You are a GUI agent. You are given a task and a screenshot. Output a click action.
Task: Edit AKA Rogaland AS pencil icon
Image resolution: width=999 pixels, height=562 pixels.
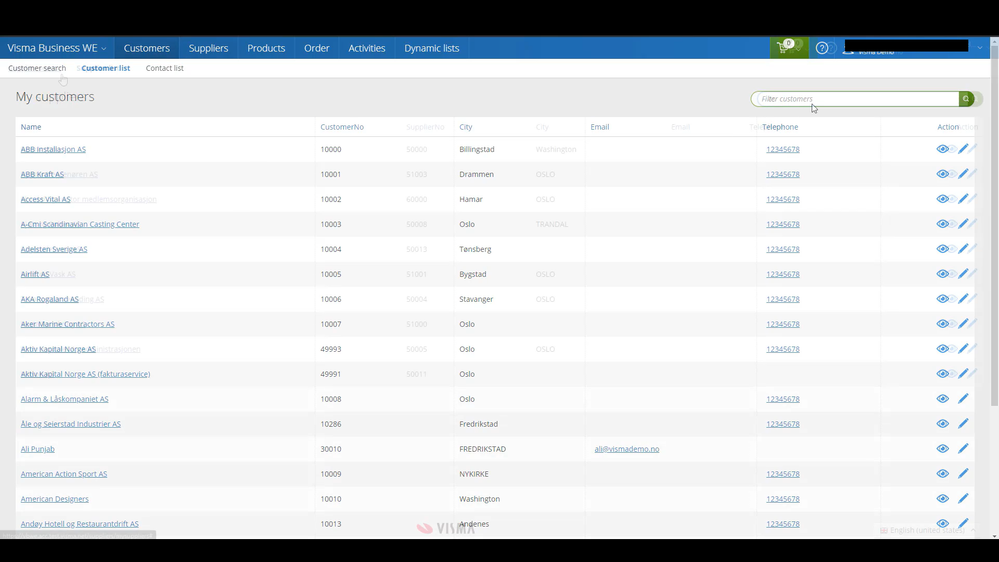pos(963,299)
